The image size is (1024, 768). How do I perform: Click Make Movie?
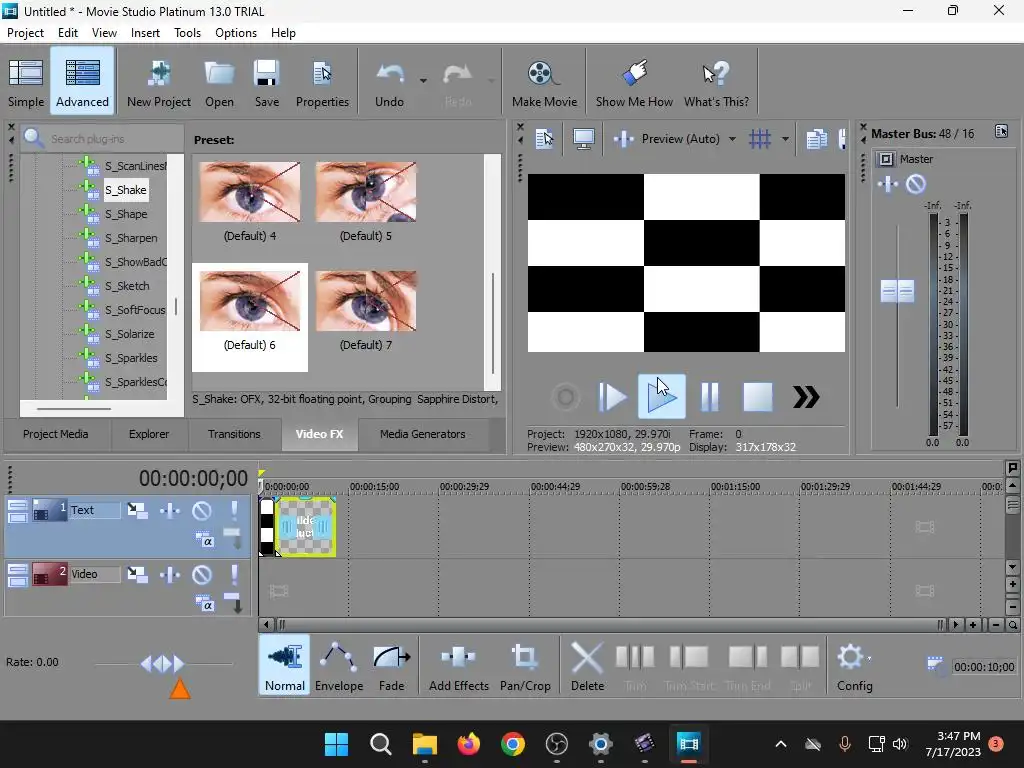point(544,82)
